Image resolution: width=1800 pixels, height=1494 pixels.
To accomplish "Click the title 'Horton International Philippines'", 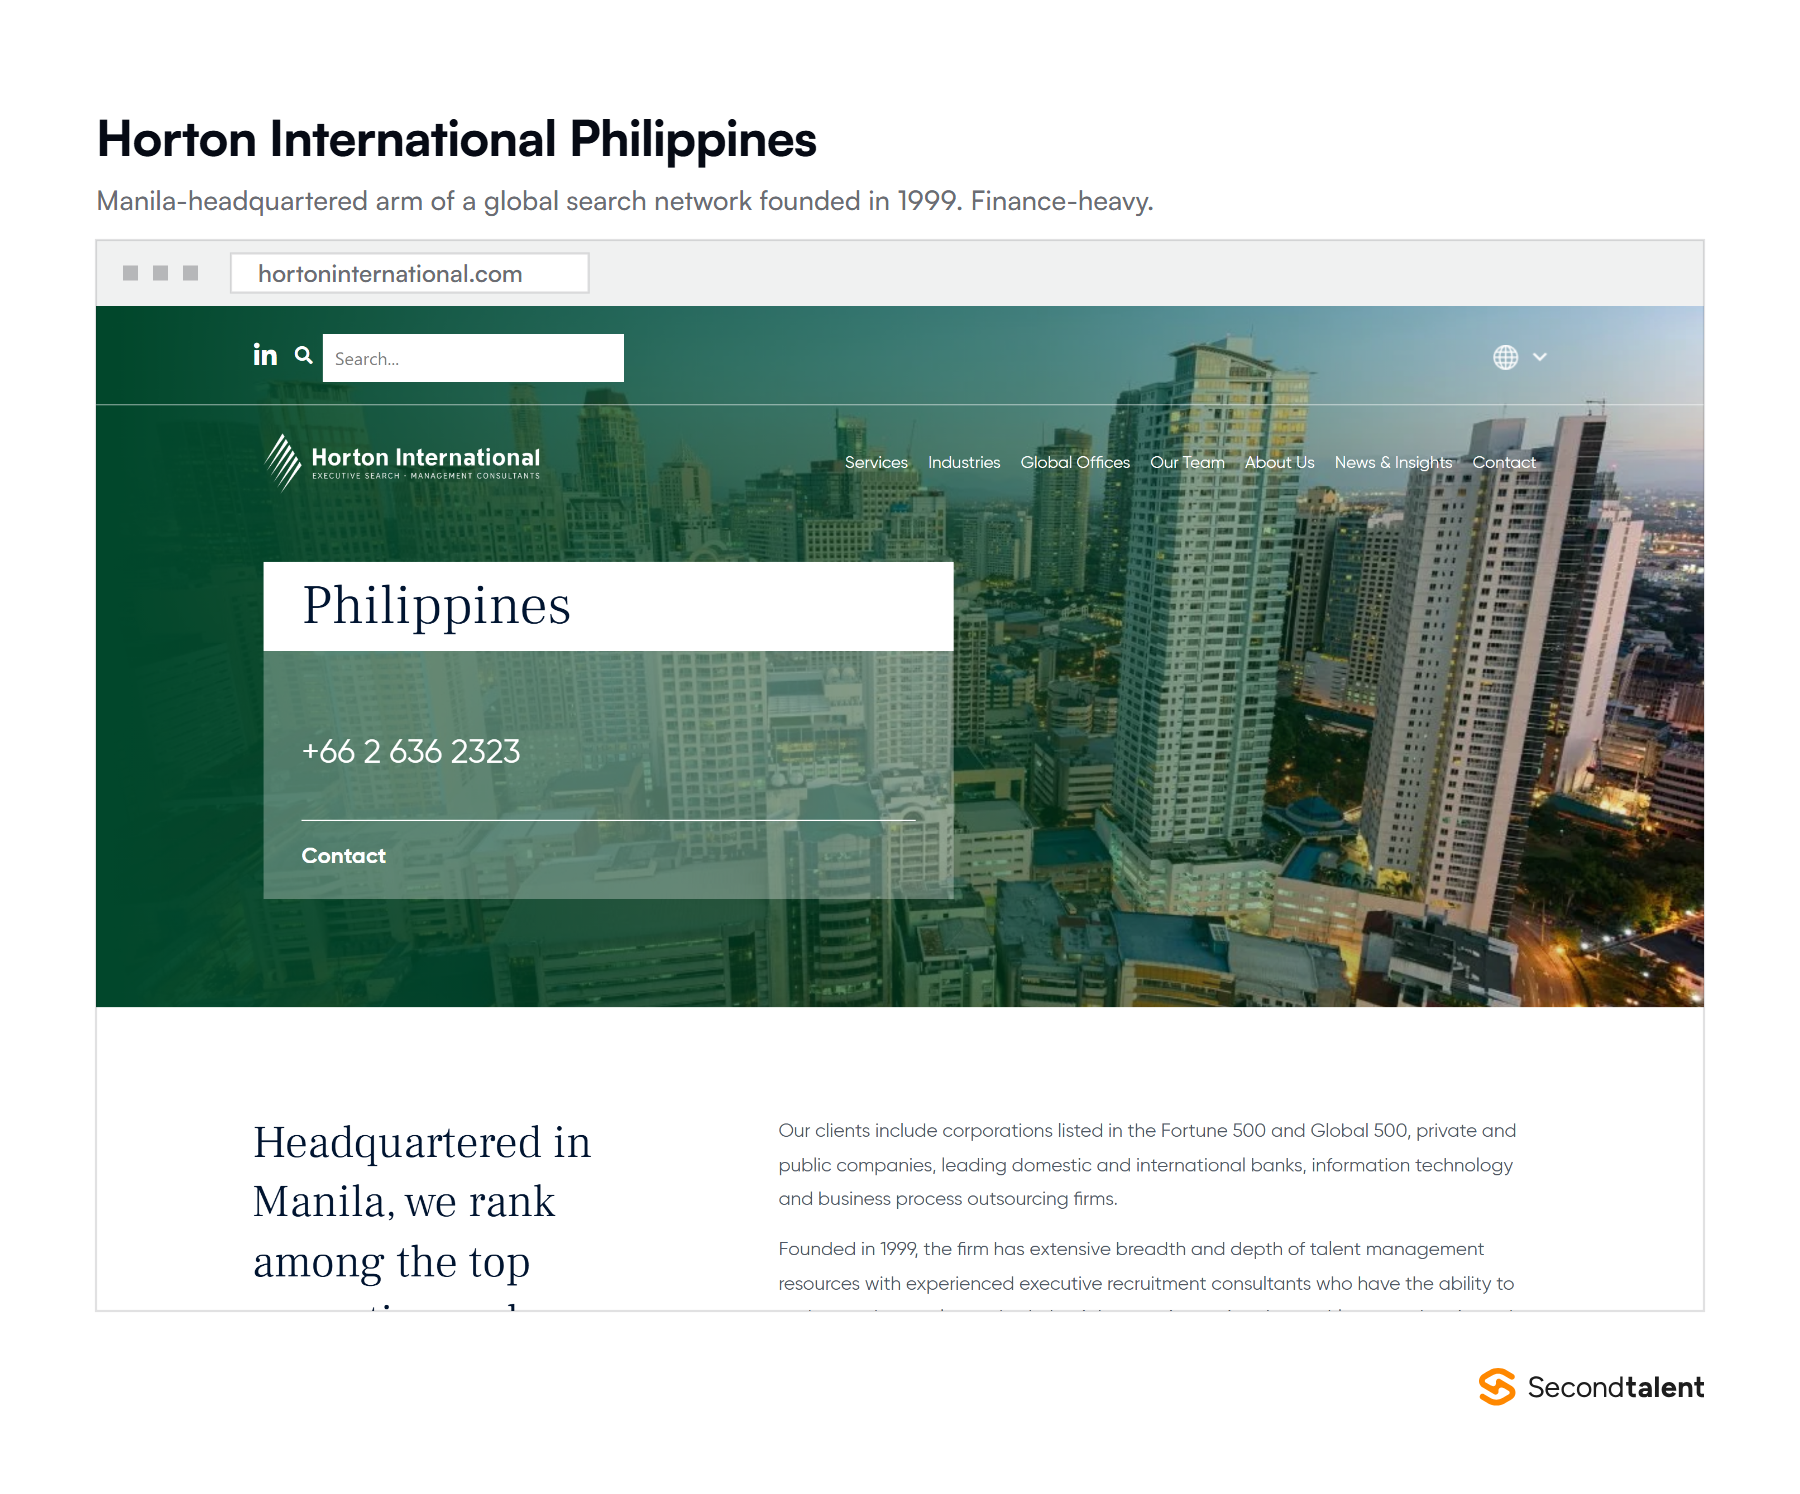I will pos(457,140).
